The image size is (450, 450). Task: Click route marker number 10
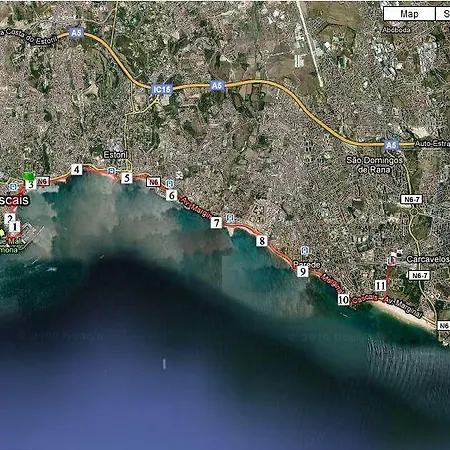click(x=343, y=300)
